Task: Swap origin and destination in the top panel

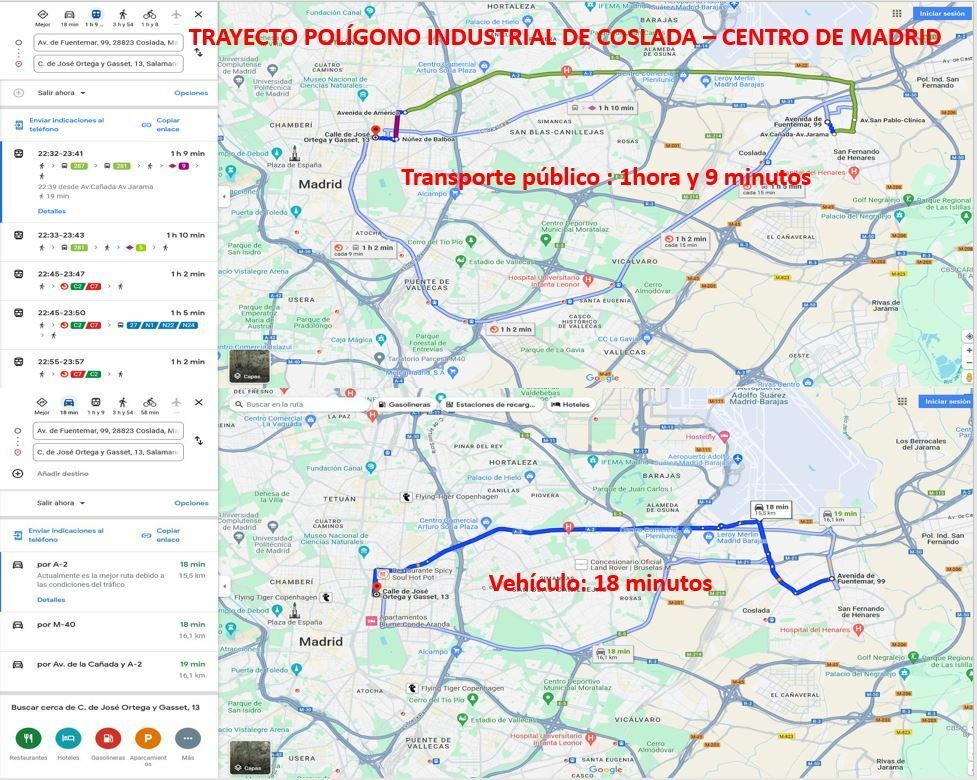Action: click(199, 53)
